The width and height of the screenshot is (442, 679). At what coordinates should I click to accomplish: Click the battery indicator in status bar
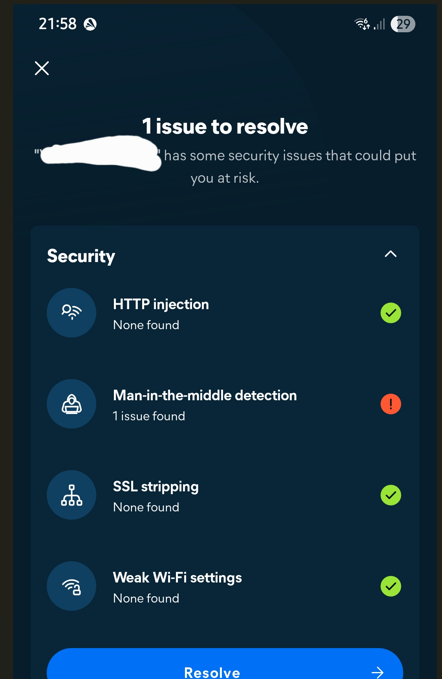pyautogui.click(x=403, y=24)
